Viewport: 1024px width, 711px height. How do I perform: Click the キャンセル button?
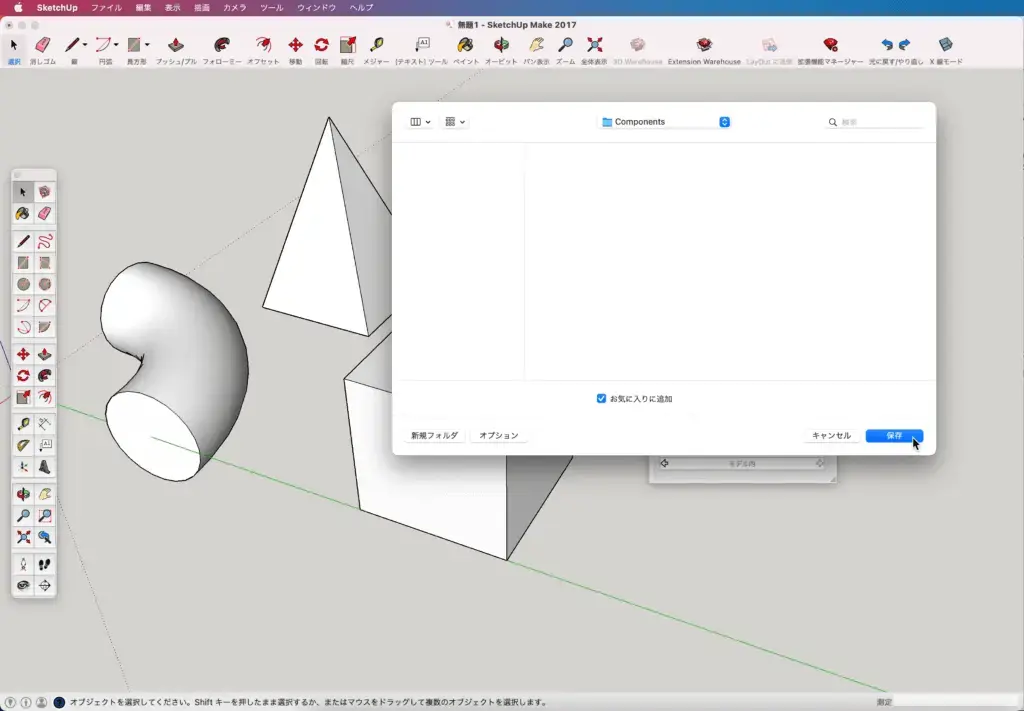[831, 435]
